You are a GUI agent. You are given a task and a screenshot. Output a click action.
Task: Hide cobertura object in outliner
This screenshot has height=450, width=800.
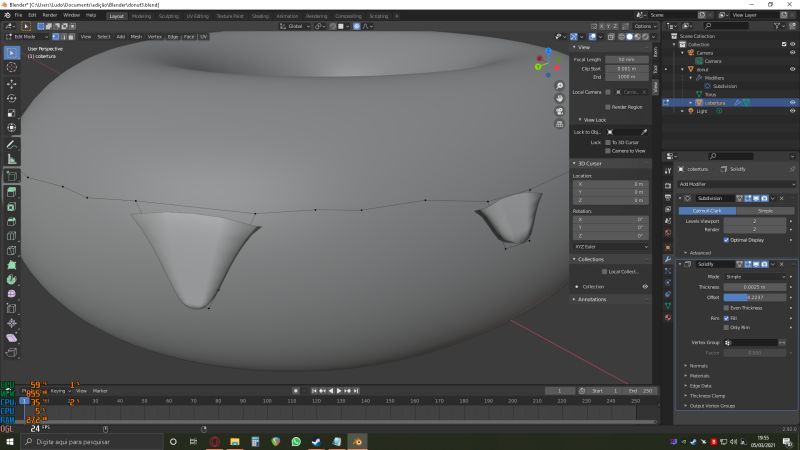792,103
